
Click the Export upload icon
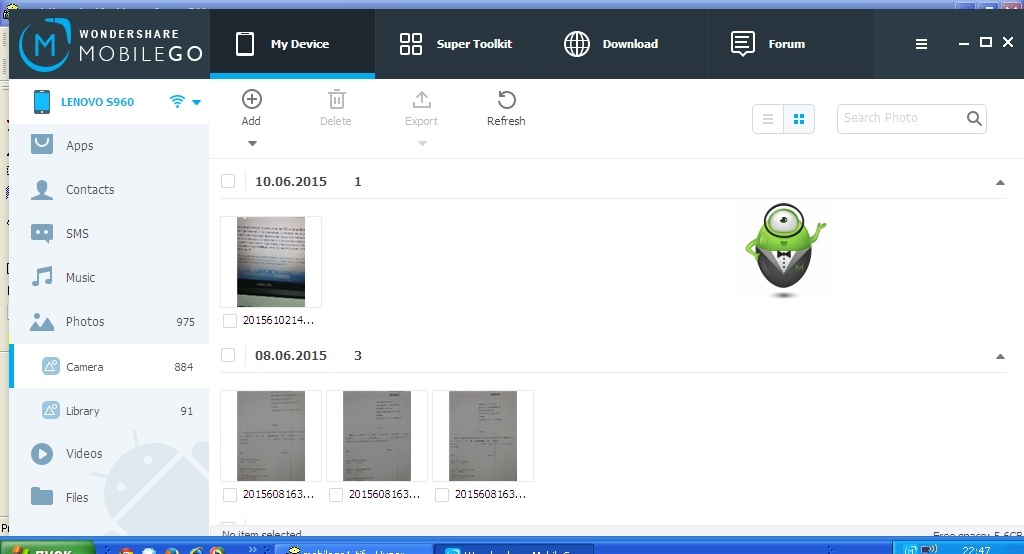pos(422,99)
